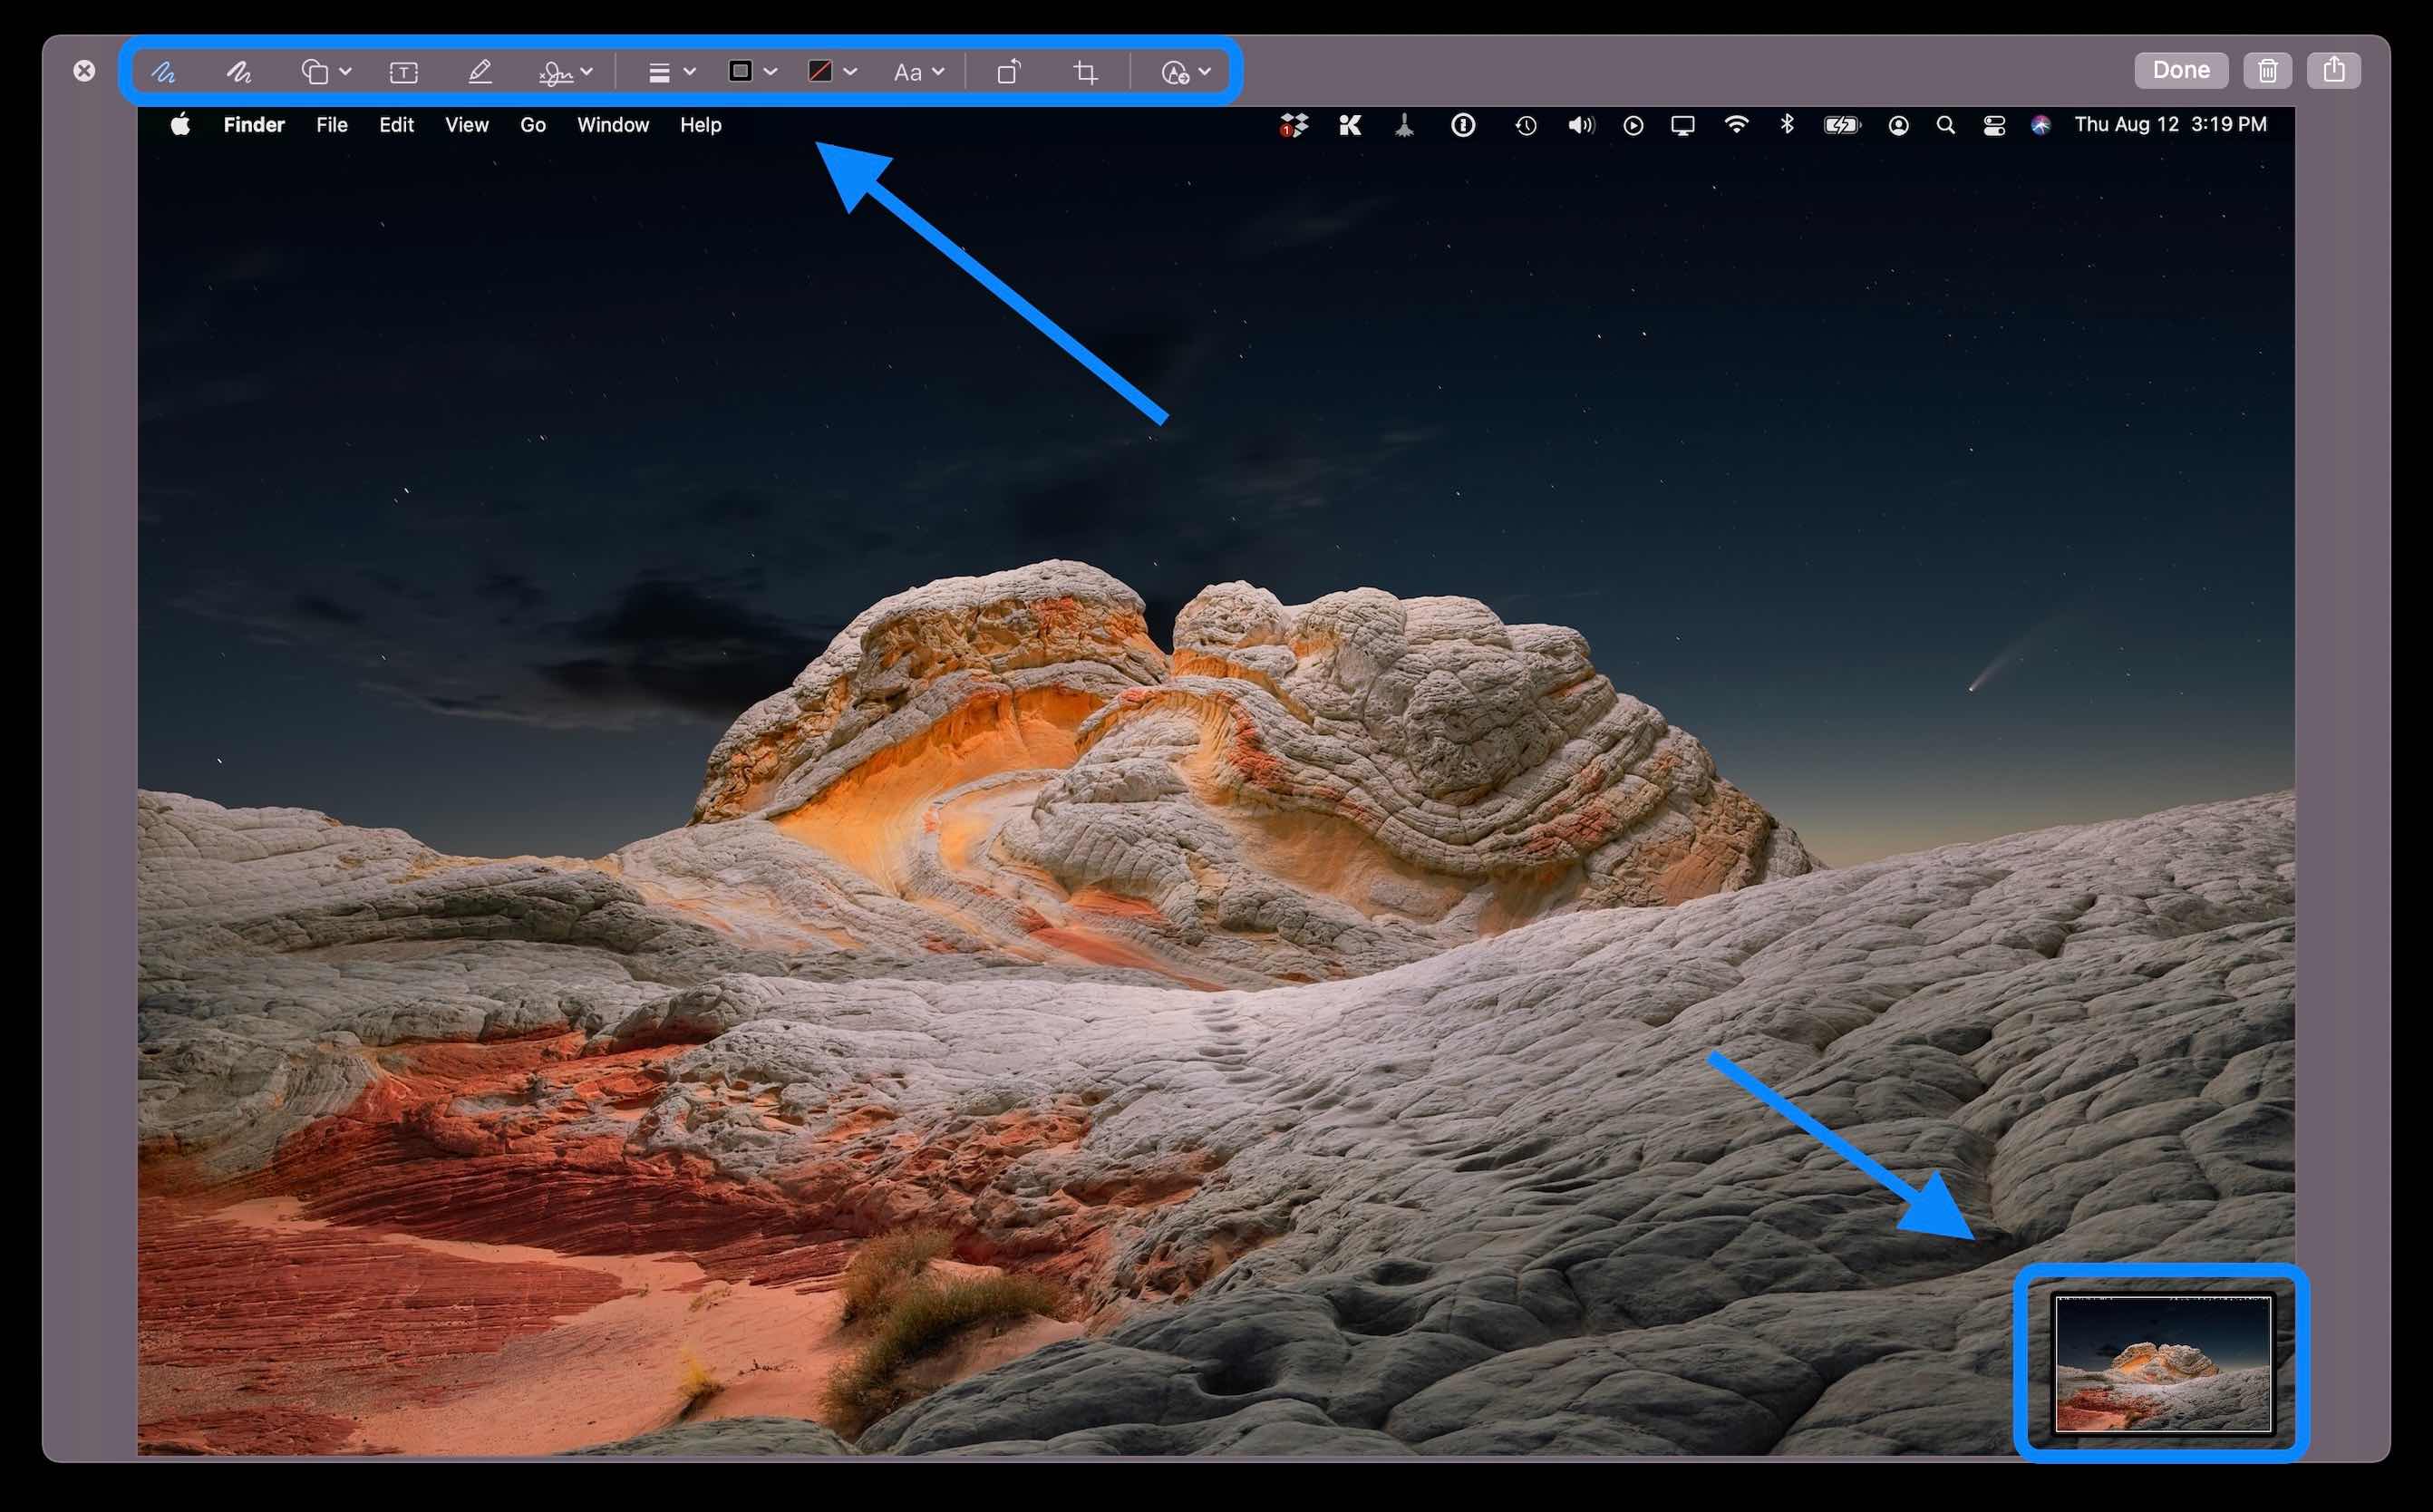Image resolution: width=2433 pixels, height=1512 pixels.
Task: Select the Crop tool
Action: coord(1086,71)
